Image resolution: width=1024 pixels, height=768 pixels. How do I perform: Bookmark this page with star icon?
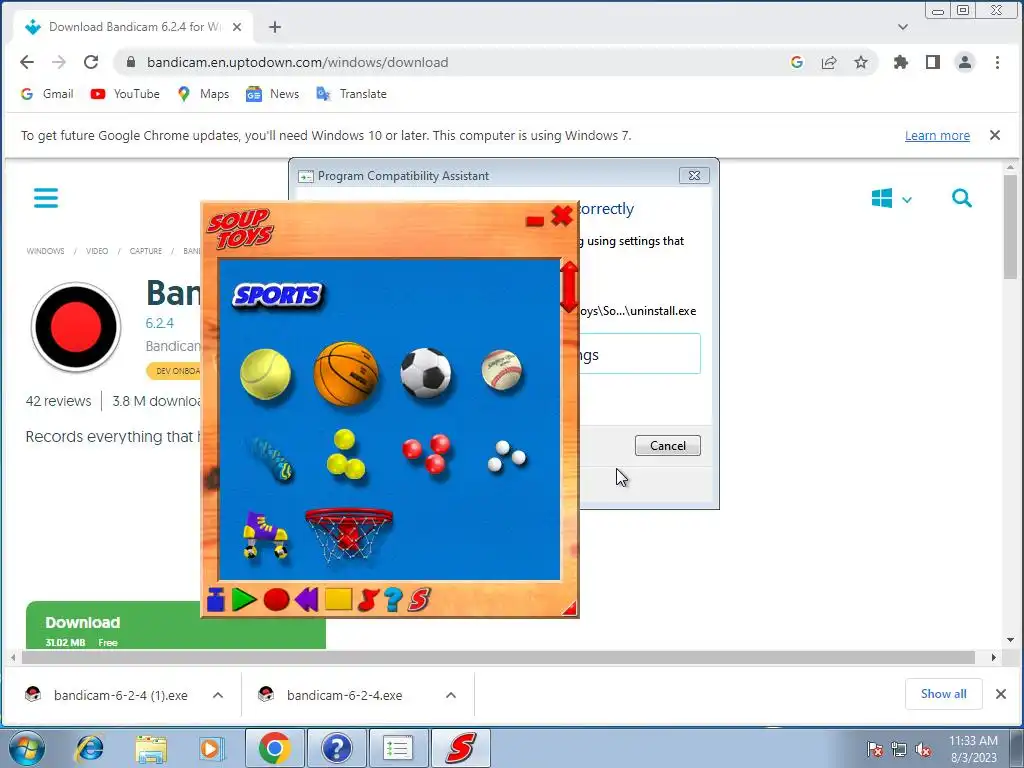pyautogui.click(x=861, y=62)
